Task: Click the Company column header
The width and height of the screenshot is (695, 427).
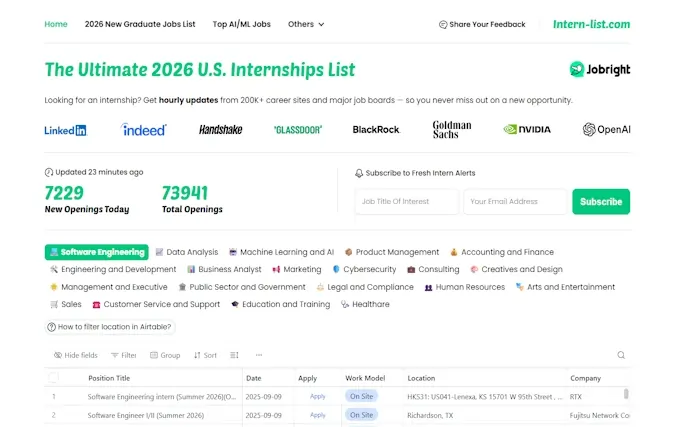Action: tap(586, 378)
